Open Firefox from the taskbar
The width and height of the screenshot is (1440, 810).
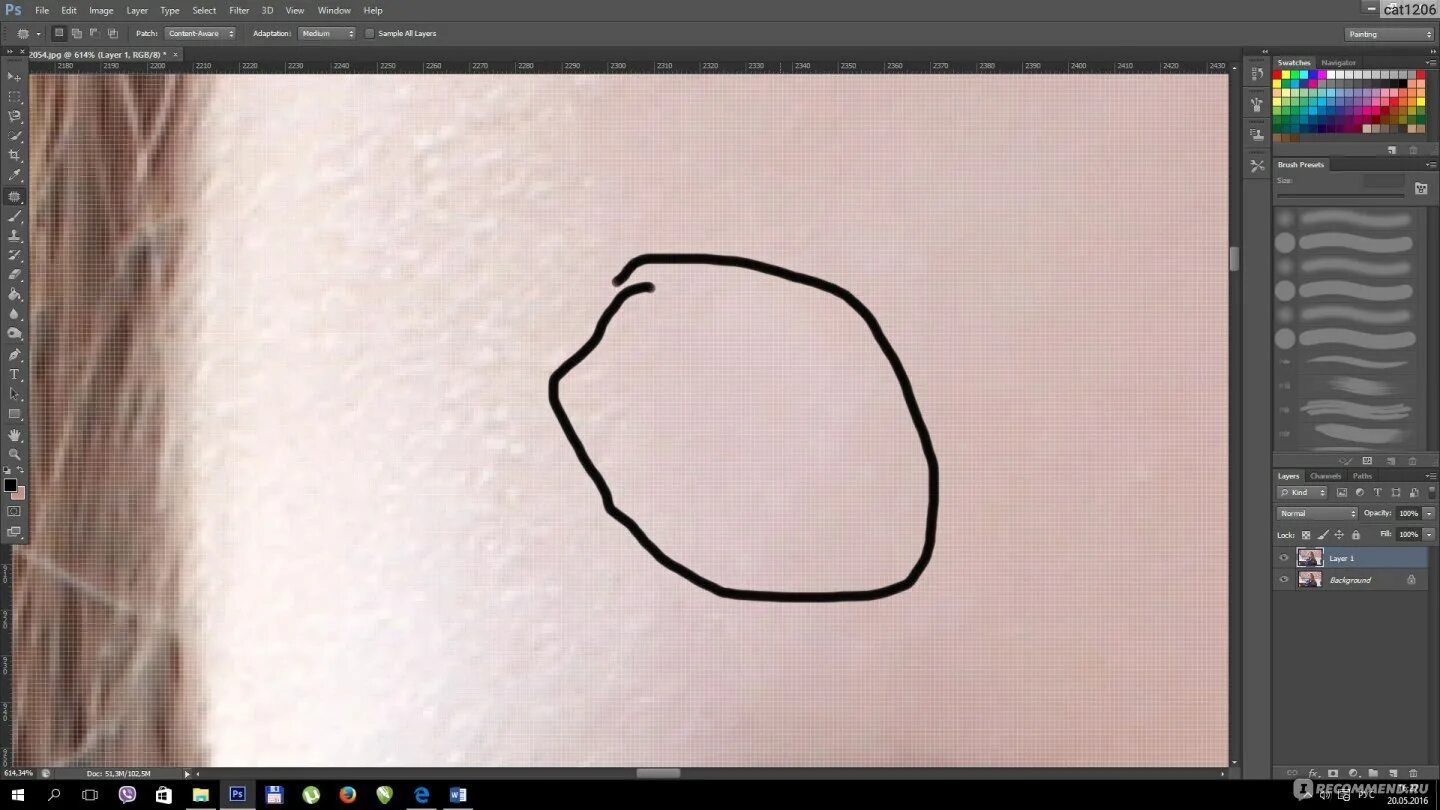[x=347, y=795]
